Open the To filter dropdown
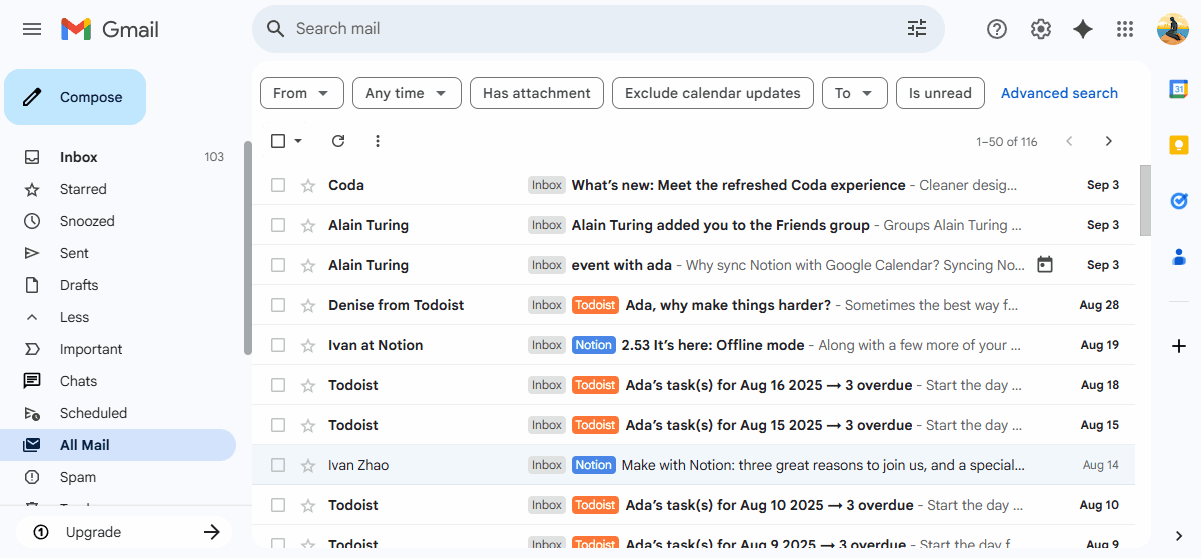This screenshot has width=1201, height=558. [854, 93]
